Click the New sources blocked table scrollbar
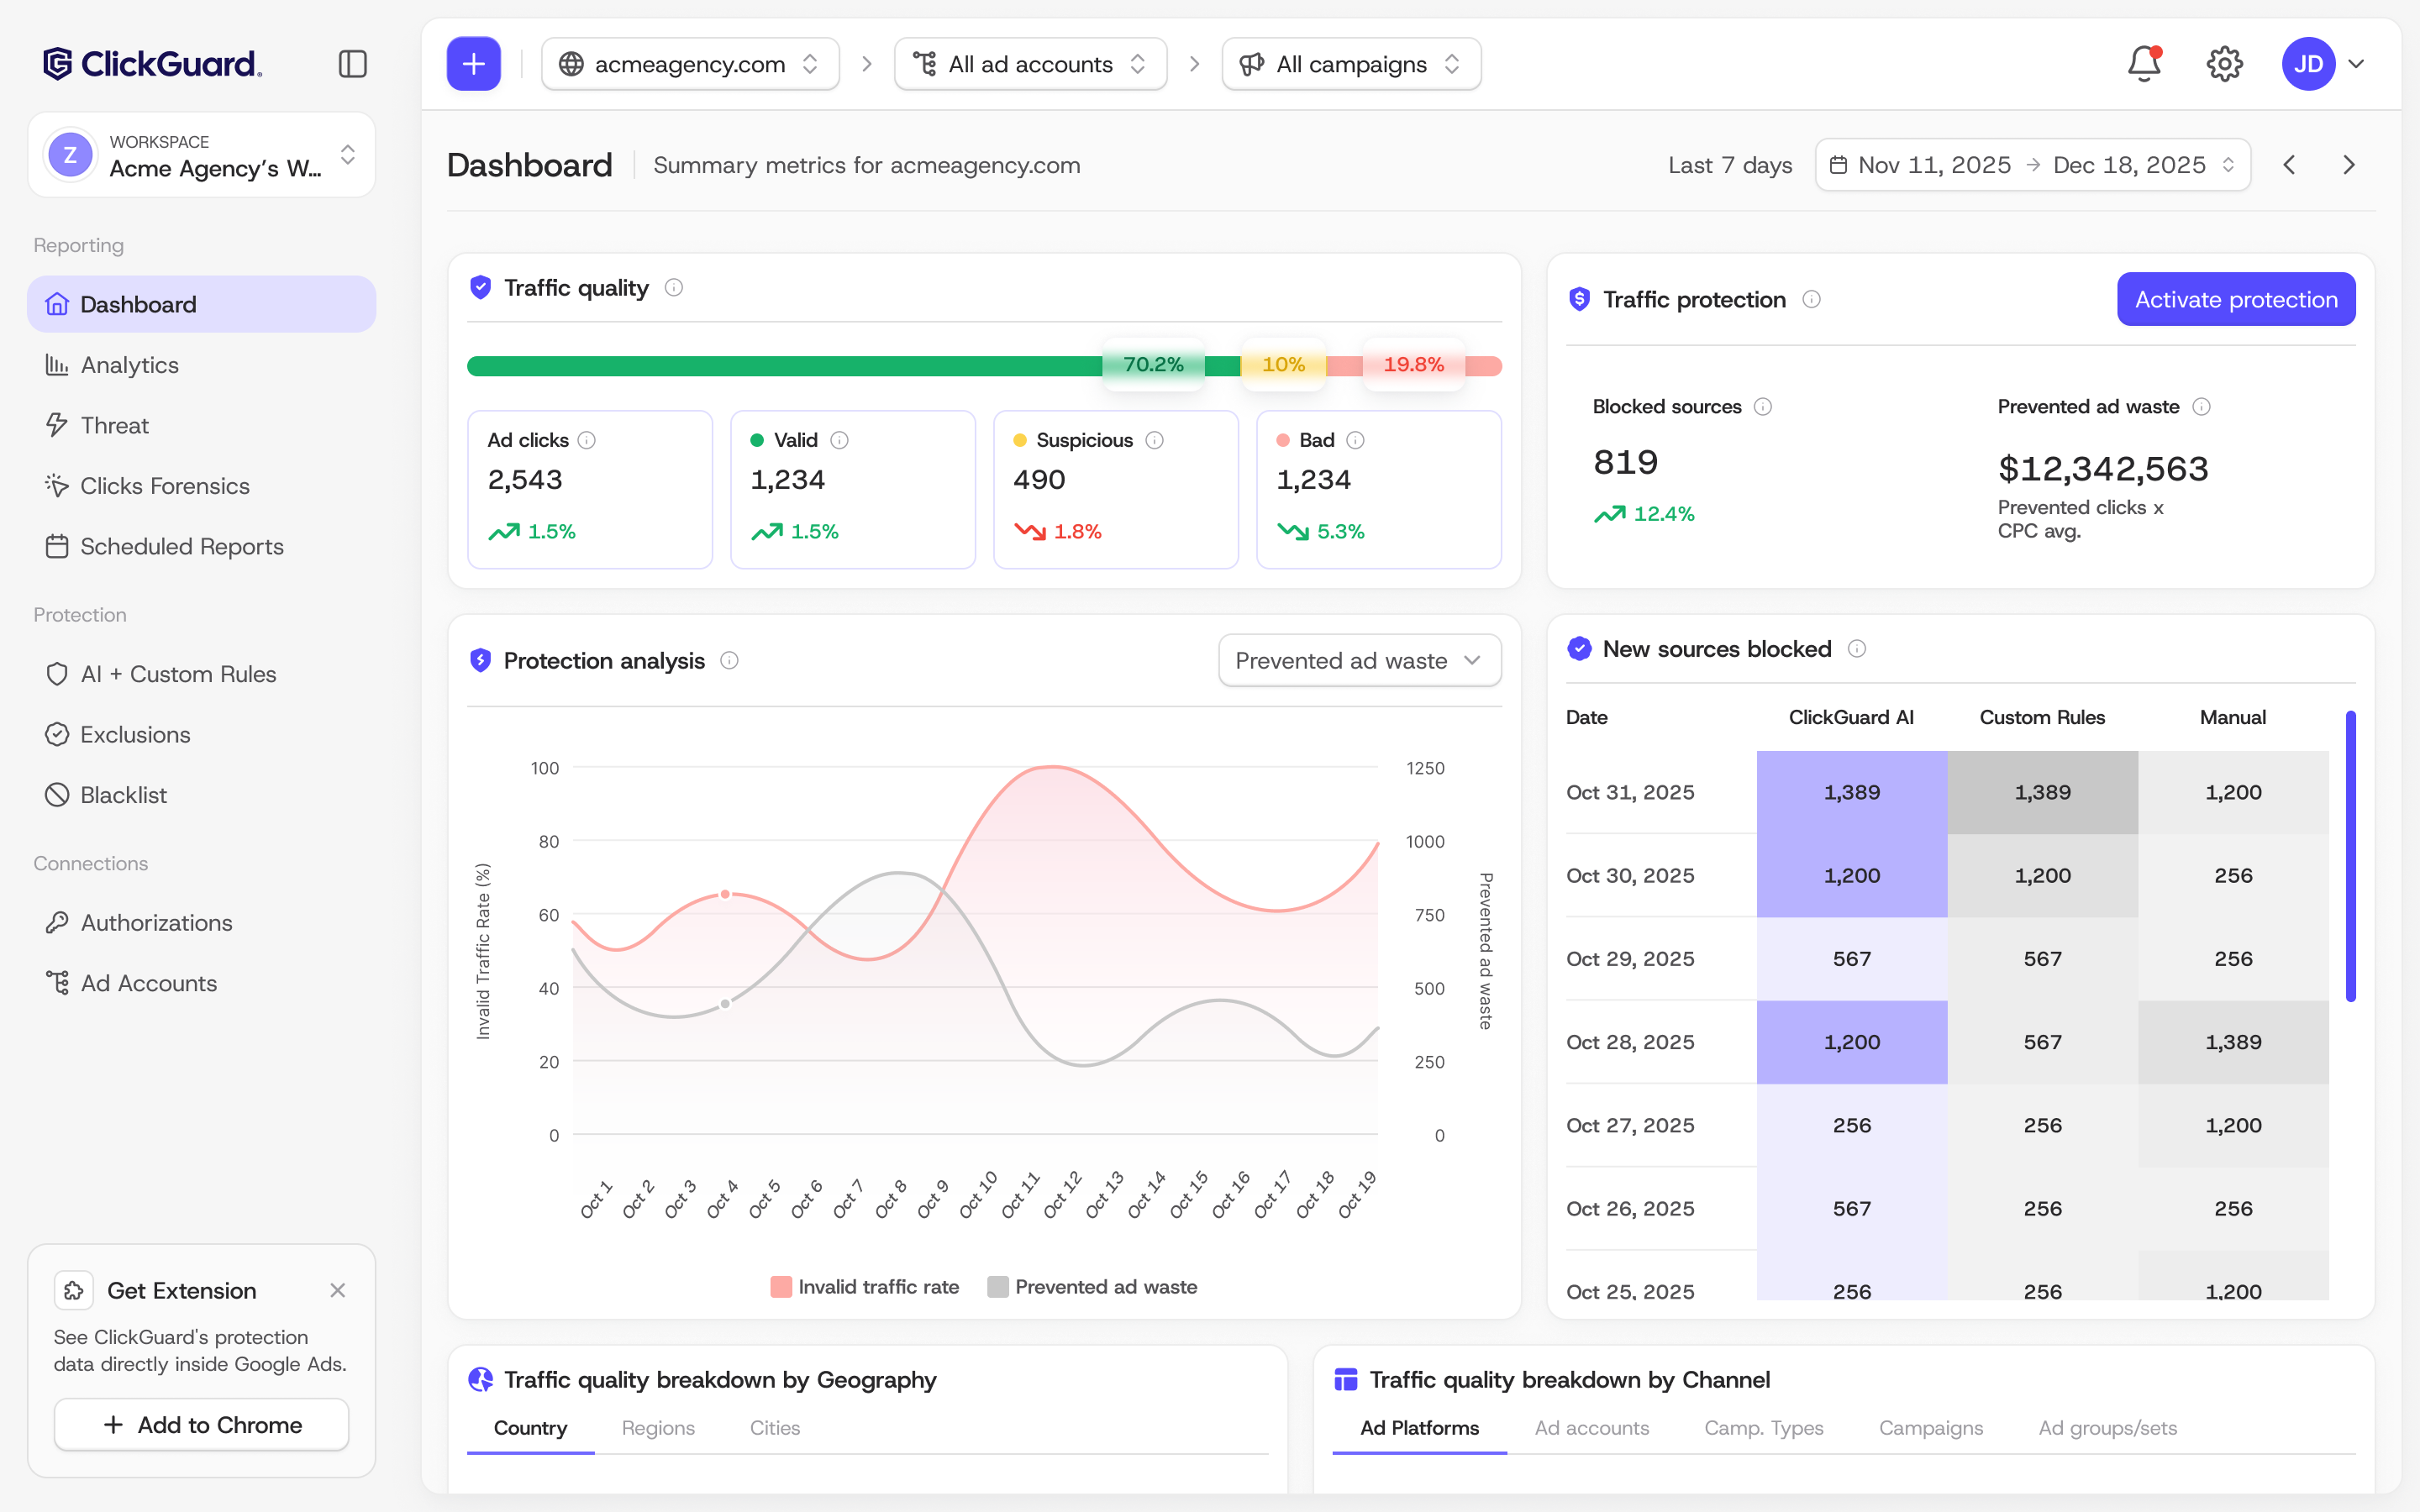The image size is (2420, 1512). coord(2350,856)
